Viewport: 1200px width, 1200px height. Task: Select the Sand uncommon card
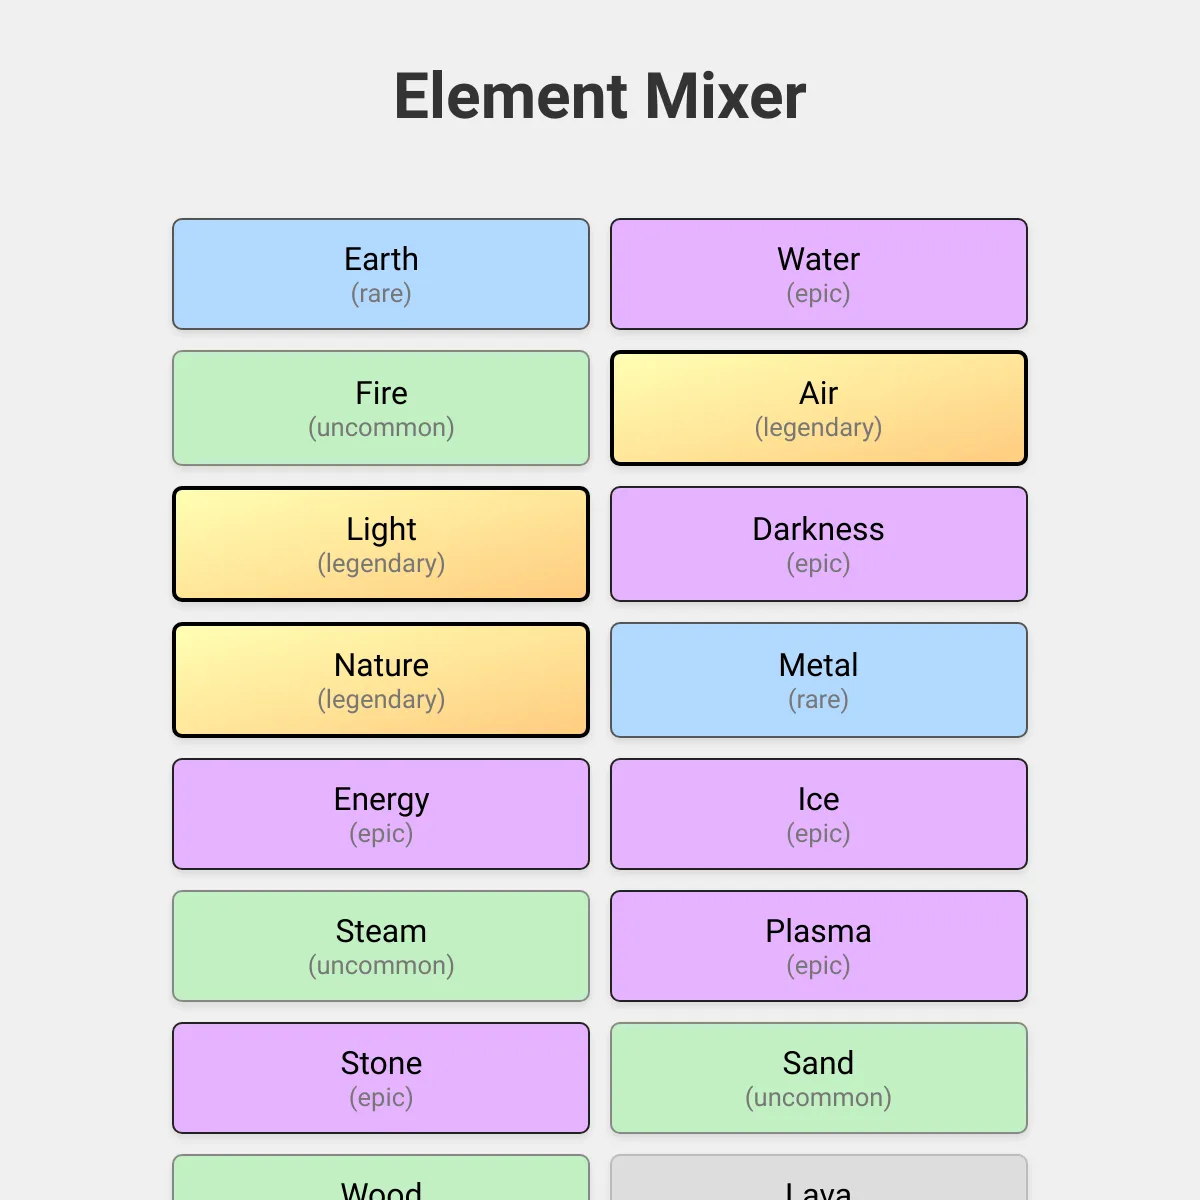coord(819,1078)
